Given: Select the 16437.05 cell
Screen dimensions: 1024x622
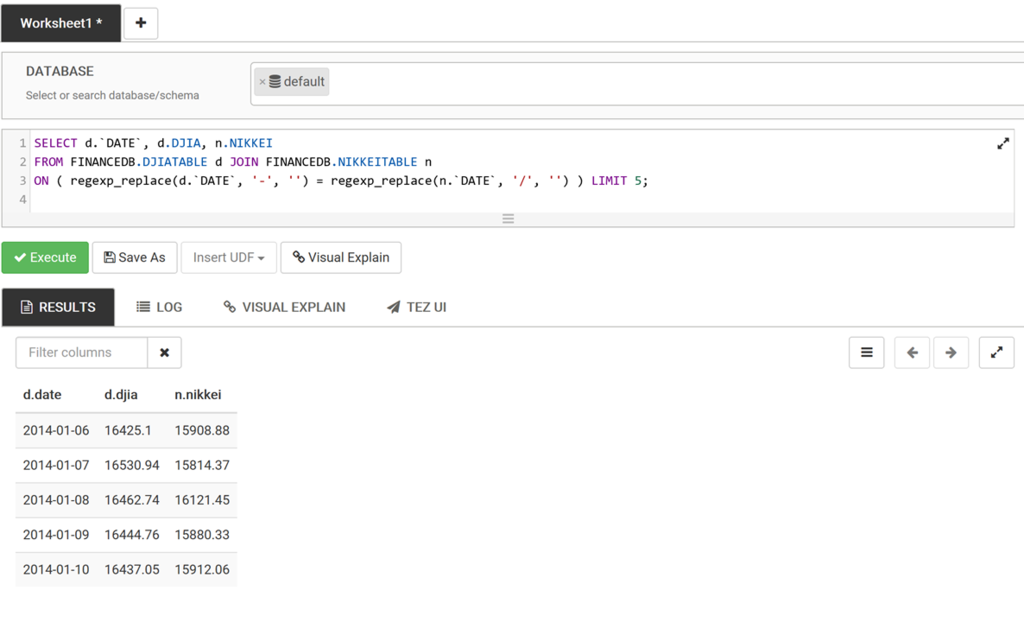Looking at the screenshot, I should (132, 569).
